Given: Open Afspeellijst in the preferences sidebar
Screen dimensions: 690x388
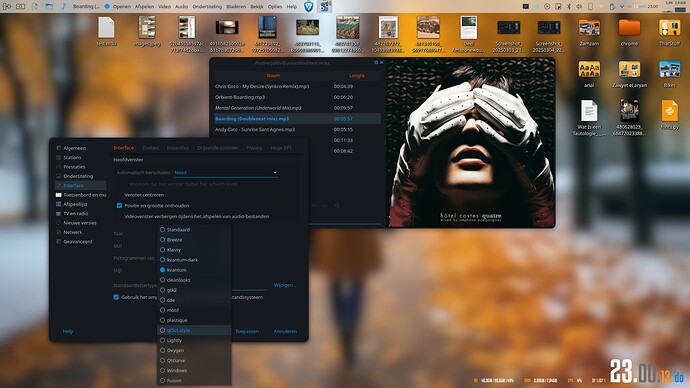Looking at the screenshot, I should coord(75,204).
